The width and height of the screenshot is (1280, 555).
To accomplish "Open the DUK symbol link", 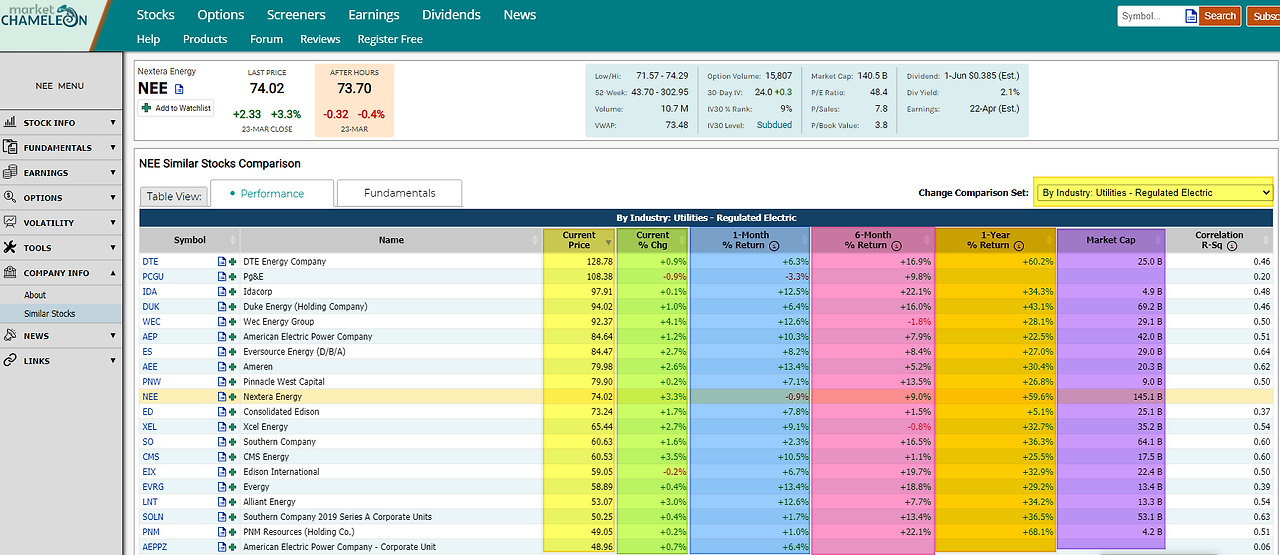I will pyautogui.click(x=150, y=307).
